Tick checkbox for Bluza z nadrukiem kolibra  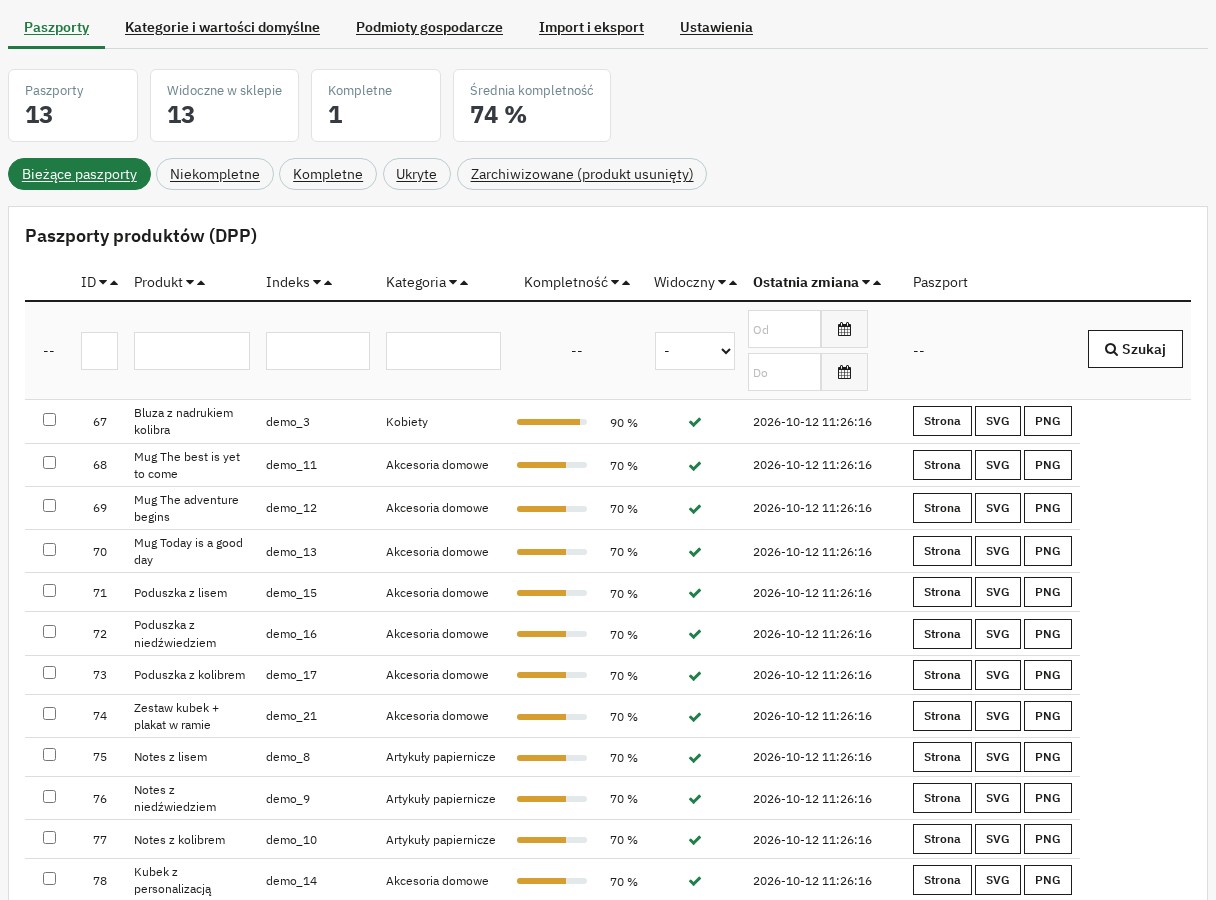49,420
